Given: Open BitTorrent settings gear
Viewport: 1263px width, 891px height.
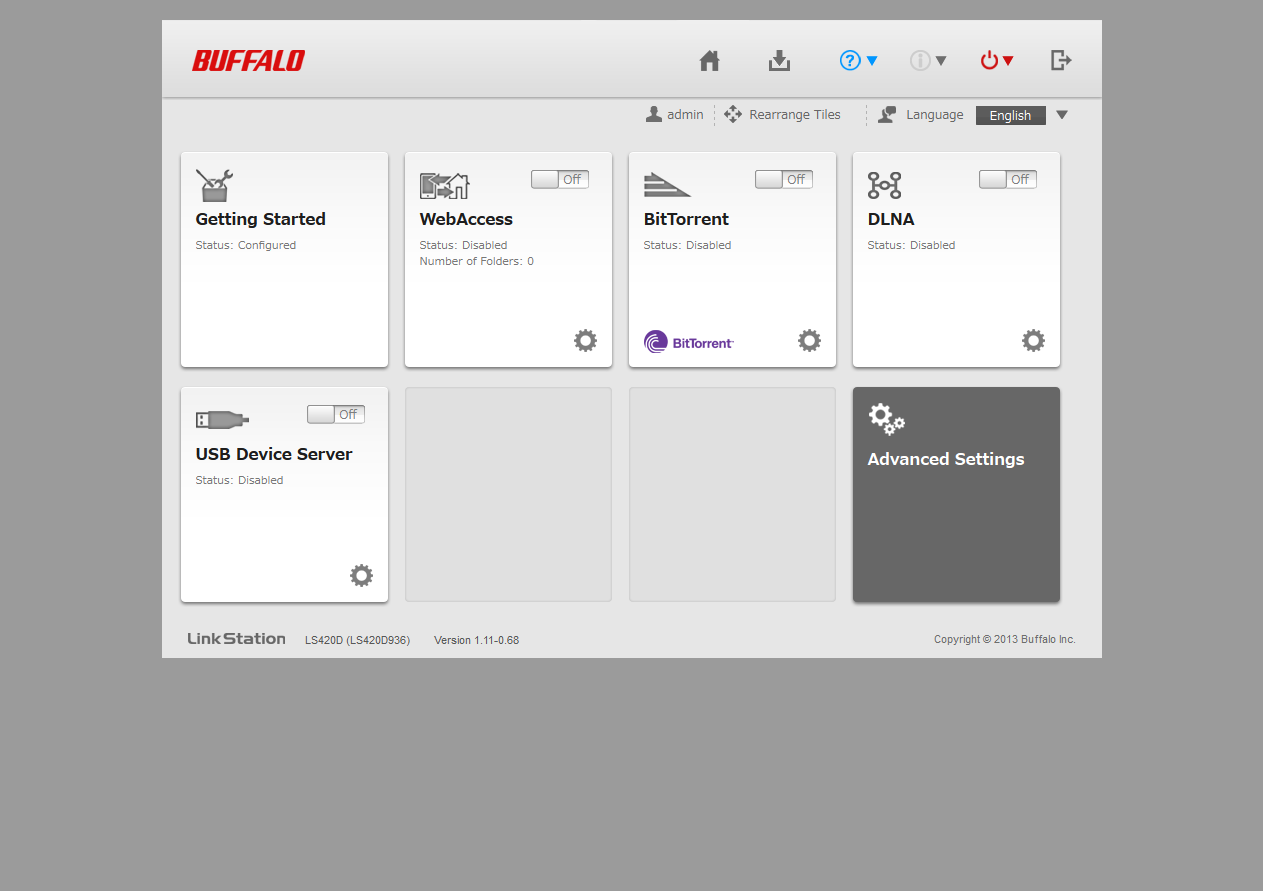Looking at the screenshot, I should (809, 341).
